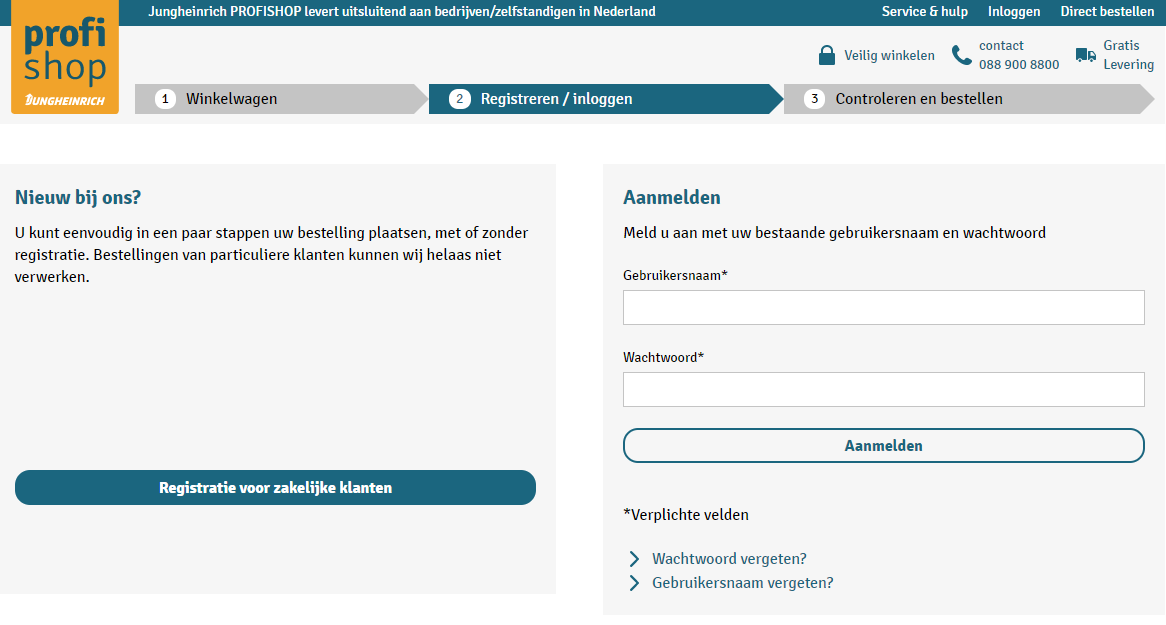The width and height of the screenshot is (1166, 625).
Task: Click the Profishop Jungheinrich logo
Action: pyautogui.click(x=65, y=57)
